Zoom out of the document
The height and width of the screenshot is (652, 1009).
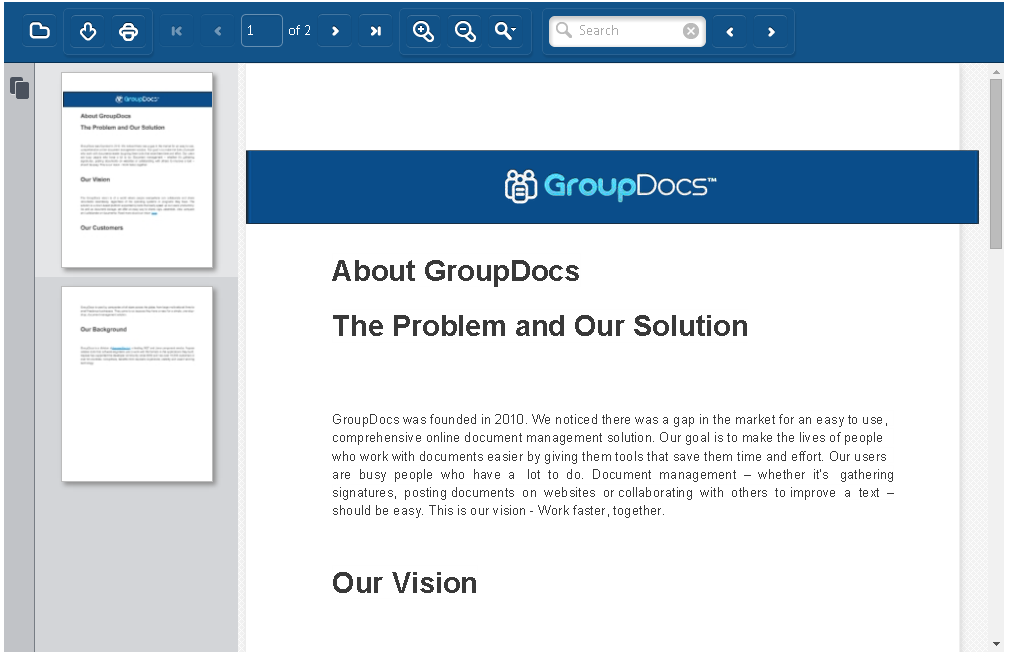tap(465, 31)
